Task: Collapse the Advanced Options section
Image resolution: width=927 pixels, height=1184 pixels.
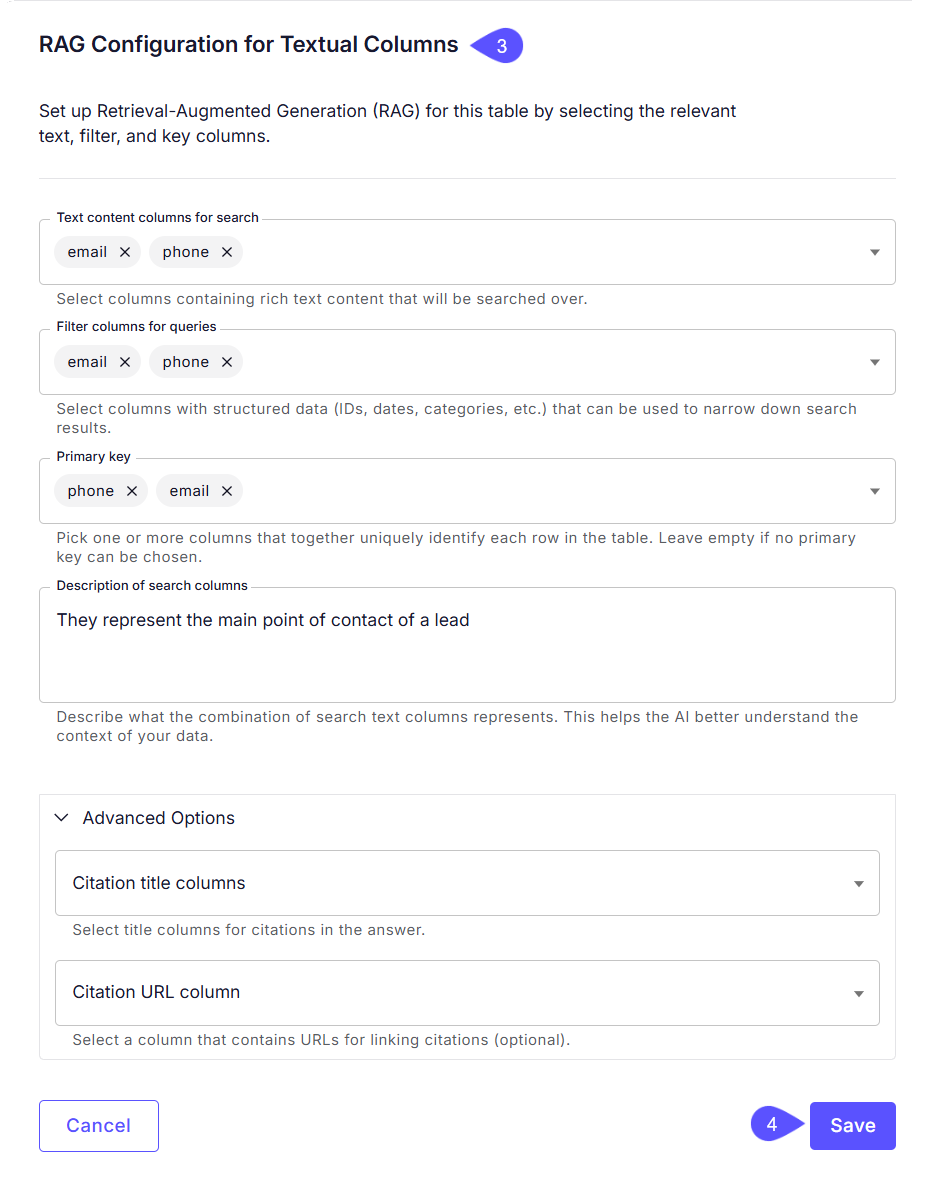Action: point(61,817)
